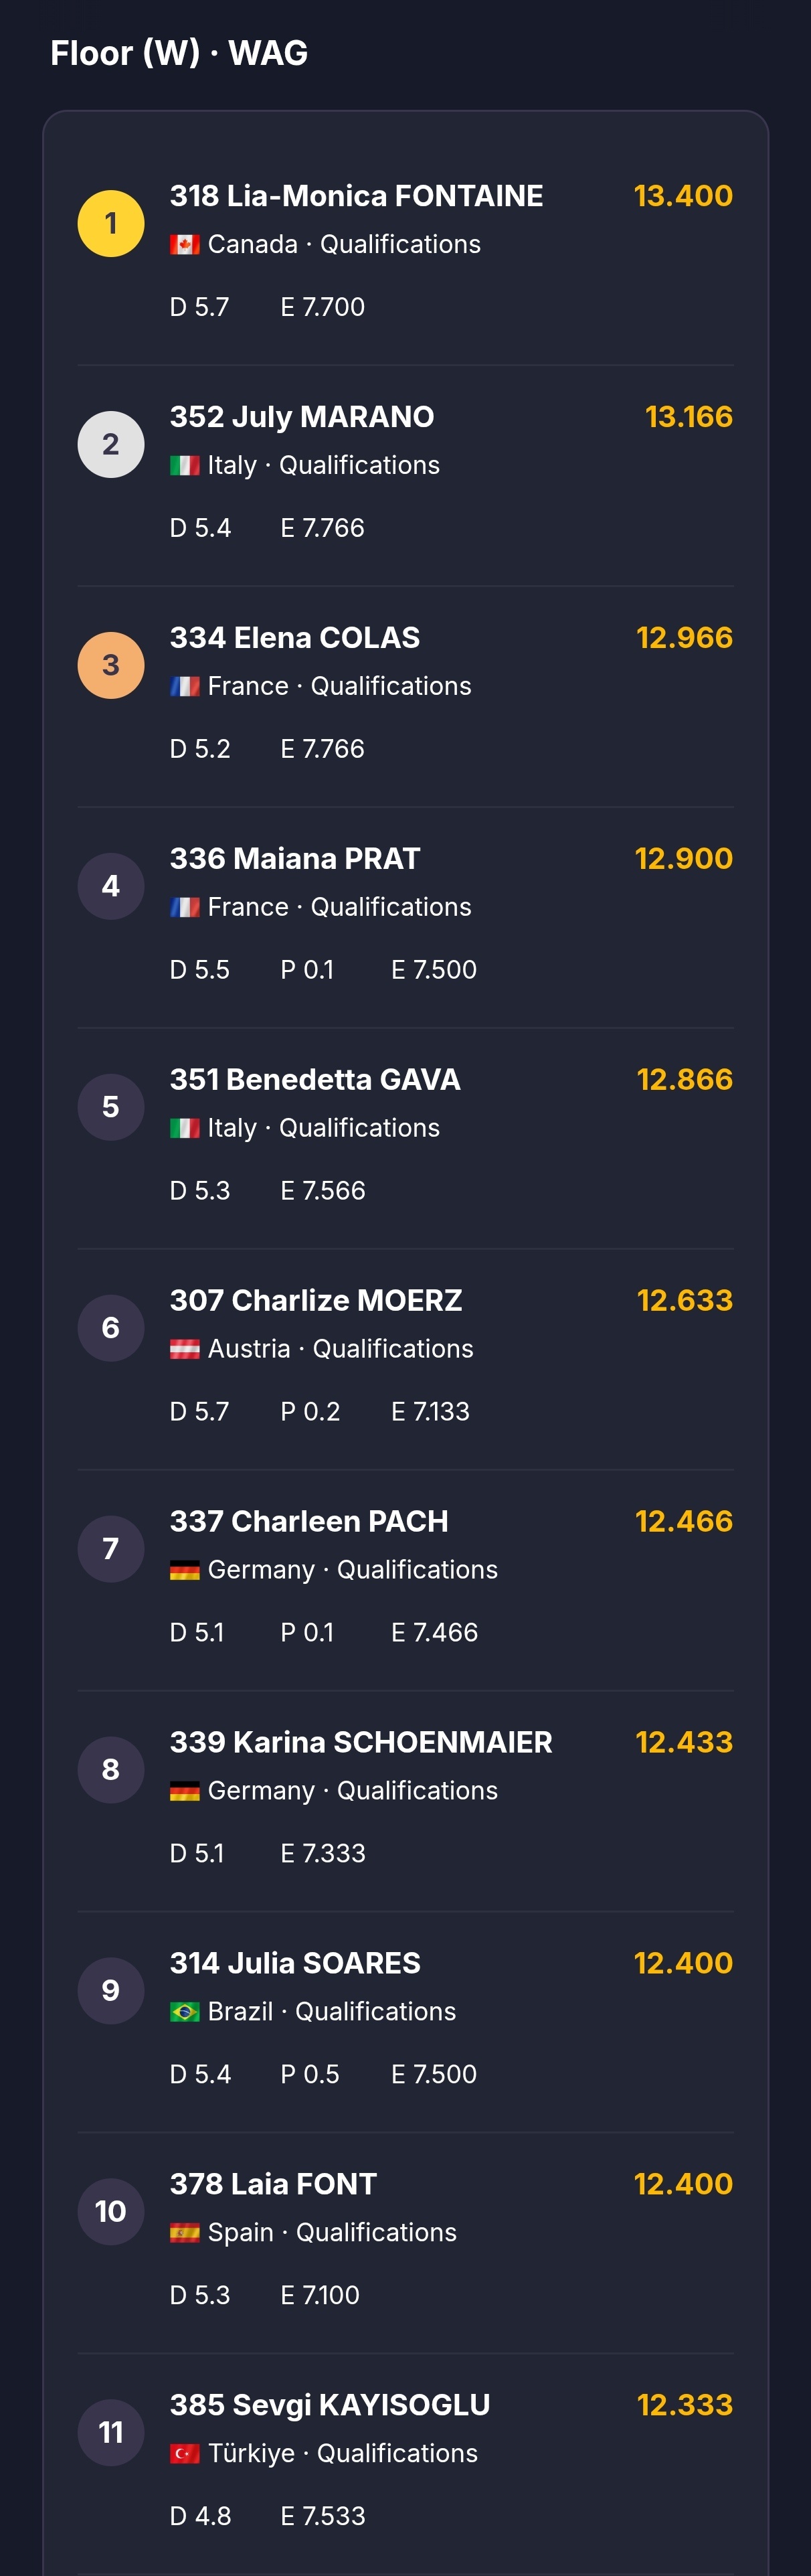Click the bronze rank 3 badge
Image resolution: width=811 pixels, height=2576 pixels.
[x=111, y=665]
